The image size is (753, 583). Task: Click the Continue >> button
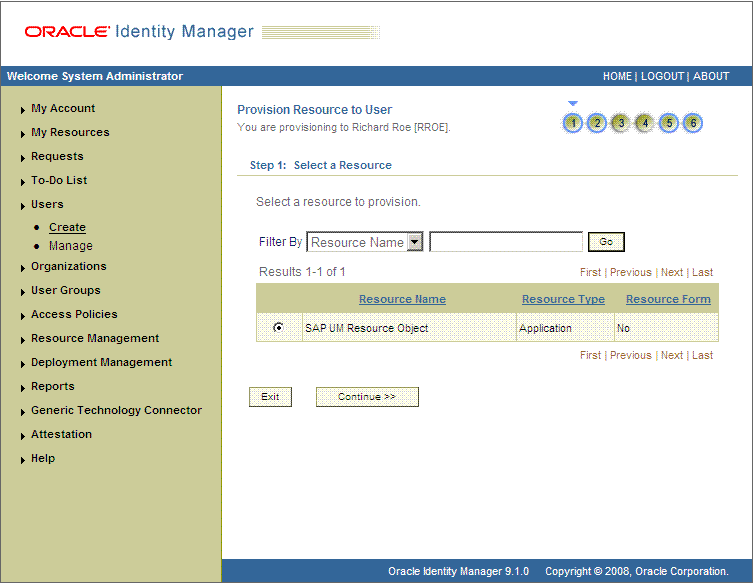(367, 397)
